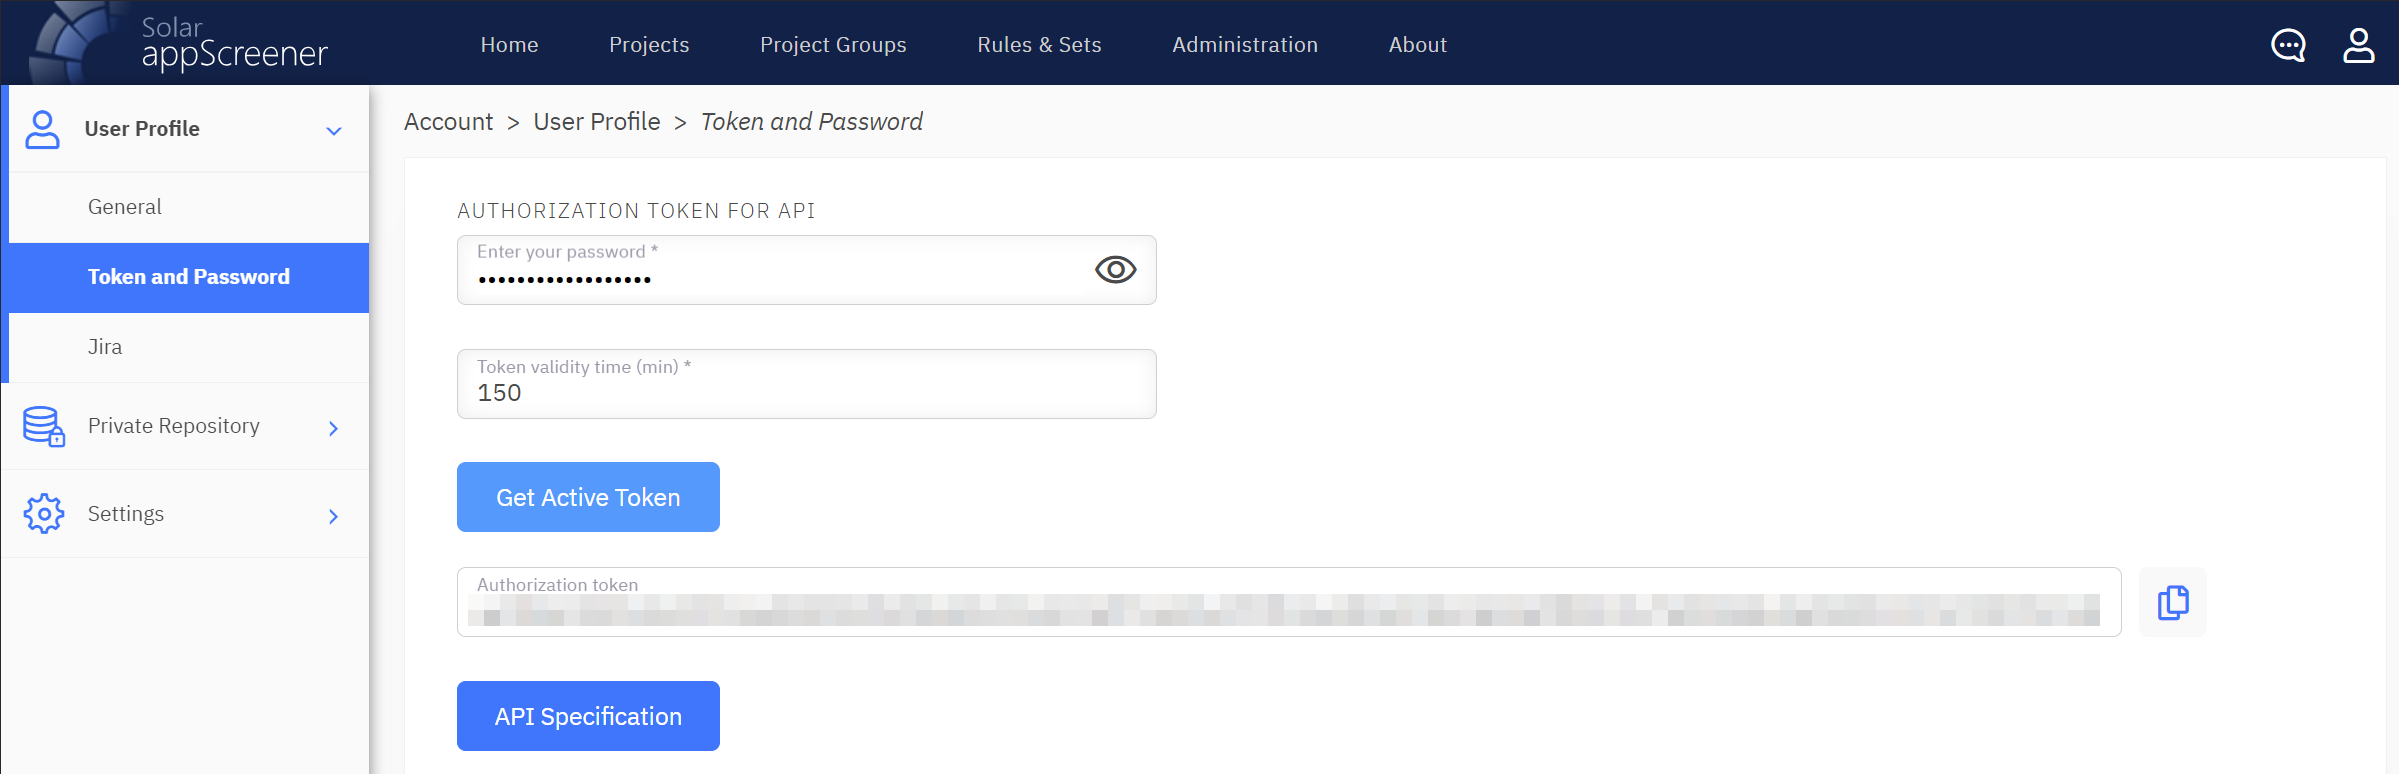Screen dimensions: 2399x774
Task: Select Jira in the sidebar
Action: [105, 347]
